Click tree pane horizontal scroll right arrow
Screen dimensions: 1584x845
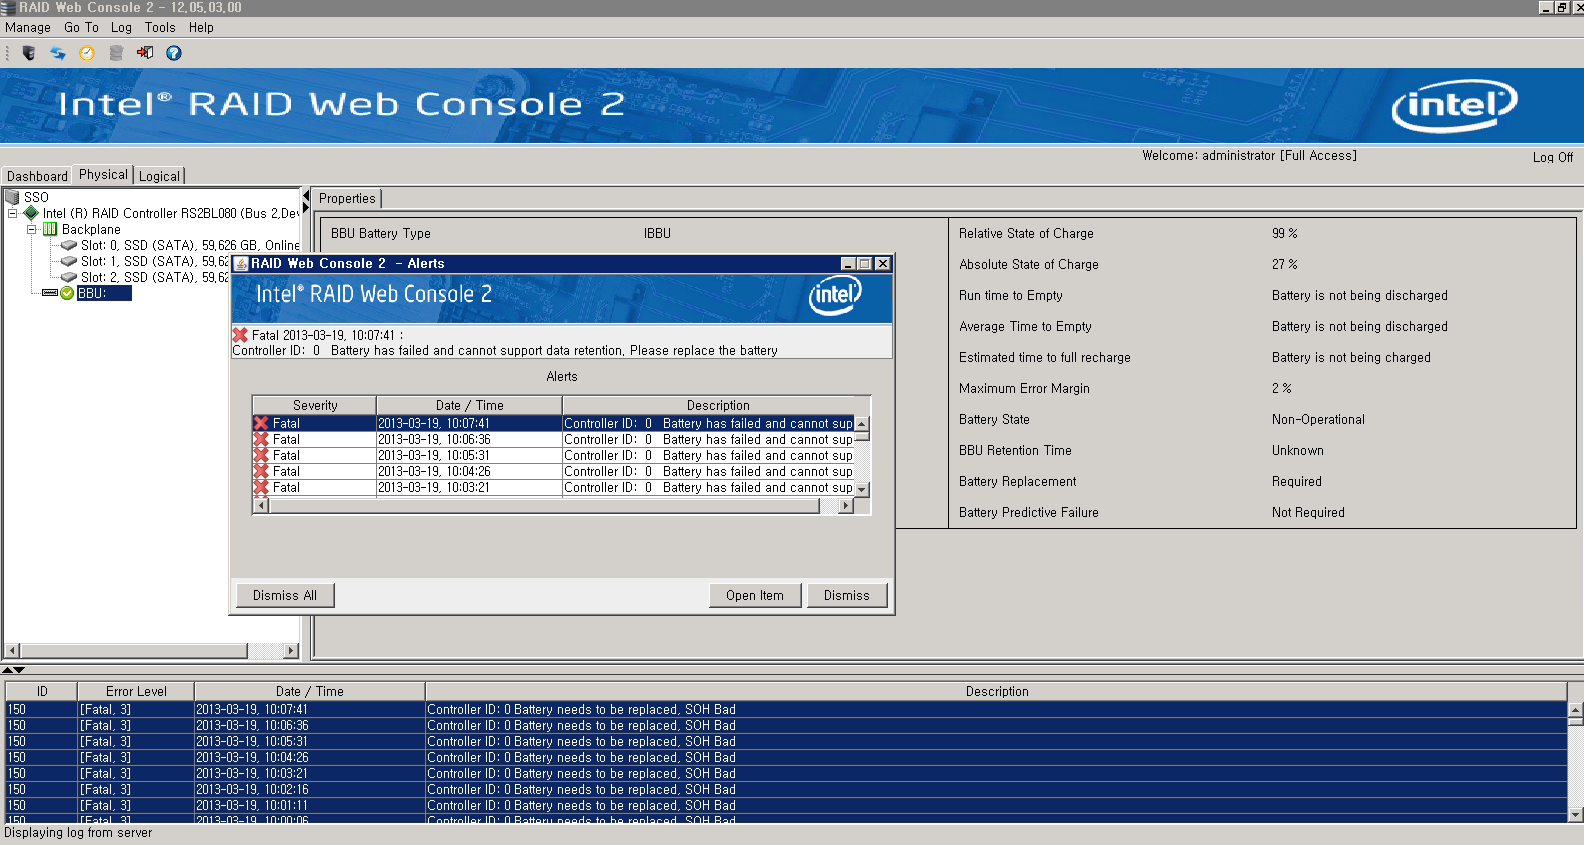coord(291,651)
